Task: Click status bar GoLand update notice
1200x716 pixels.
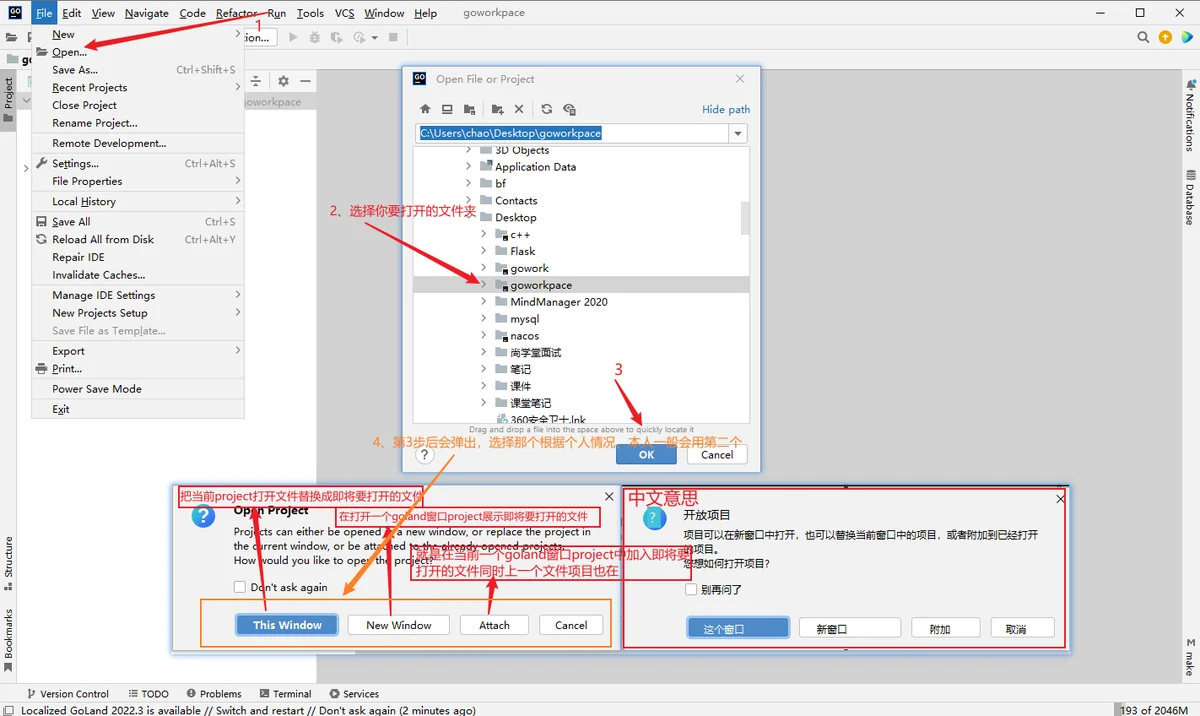Action: [248, 710]
